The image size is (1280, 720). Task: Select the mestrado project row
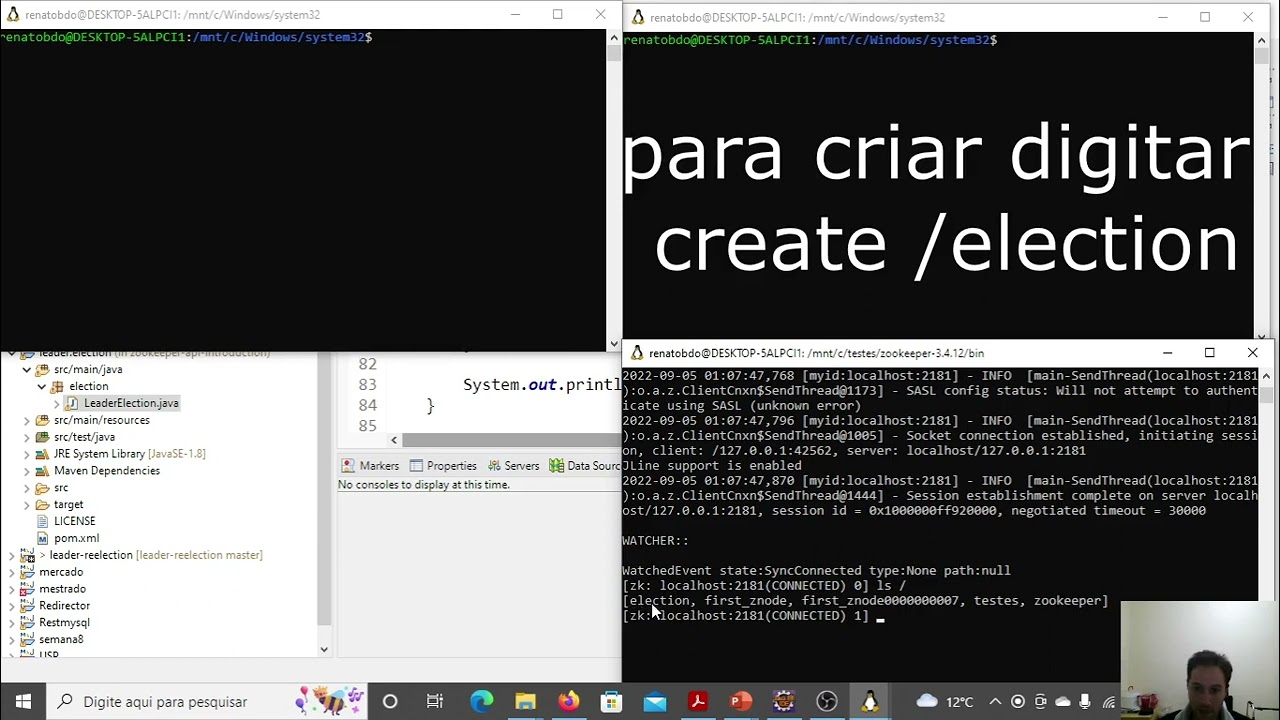(62, 589)
